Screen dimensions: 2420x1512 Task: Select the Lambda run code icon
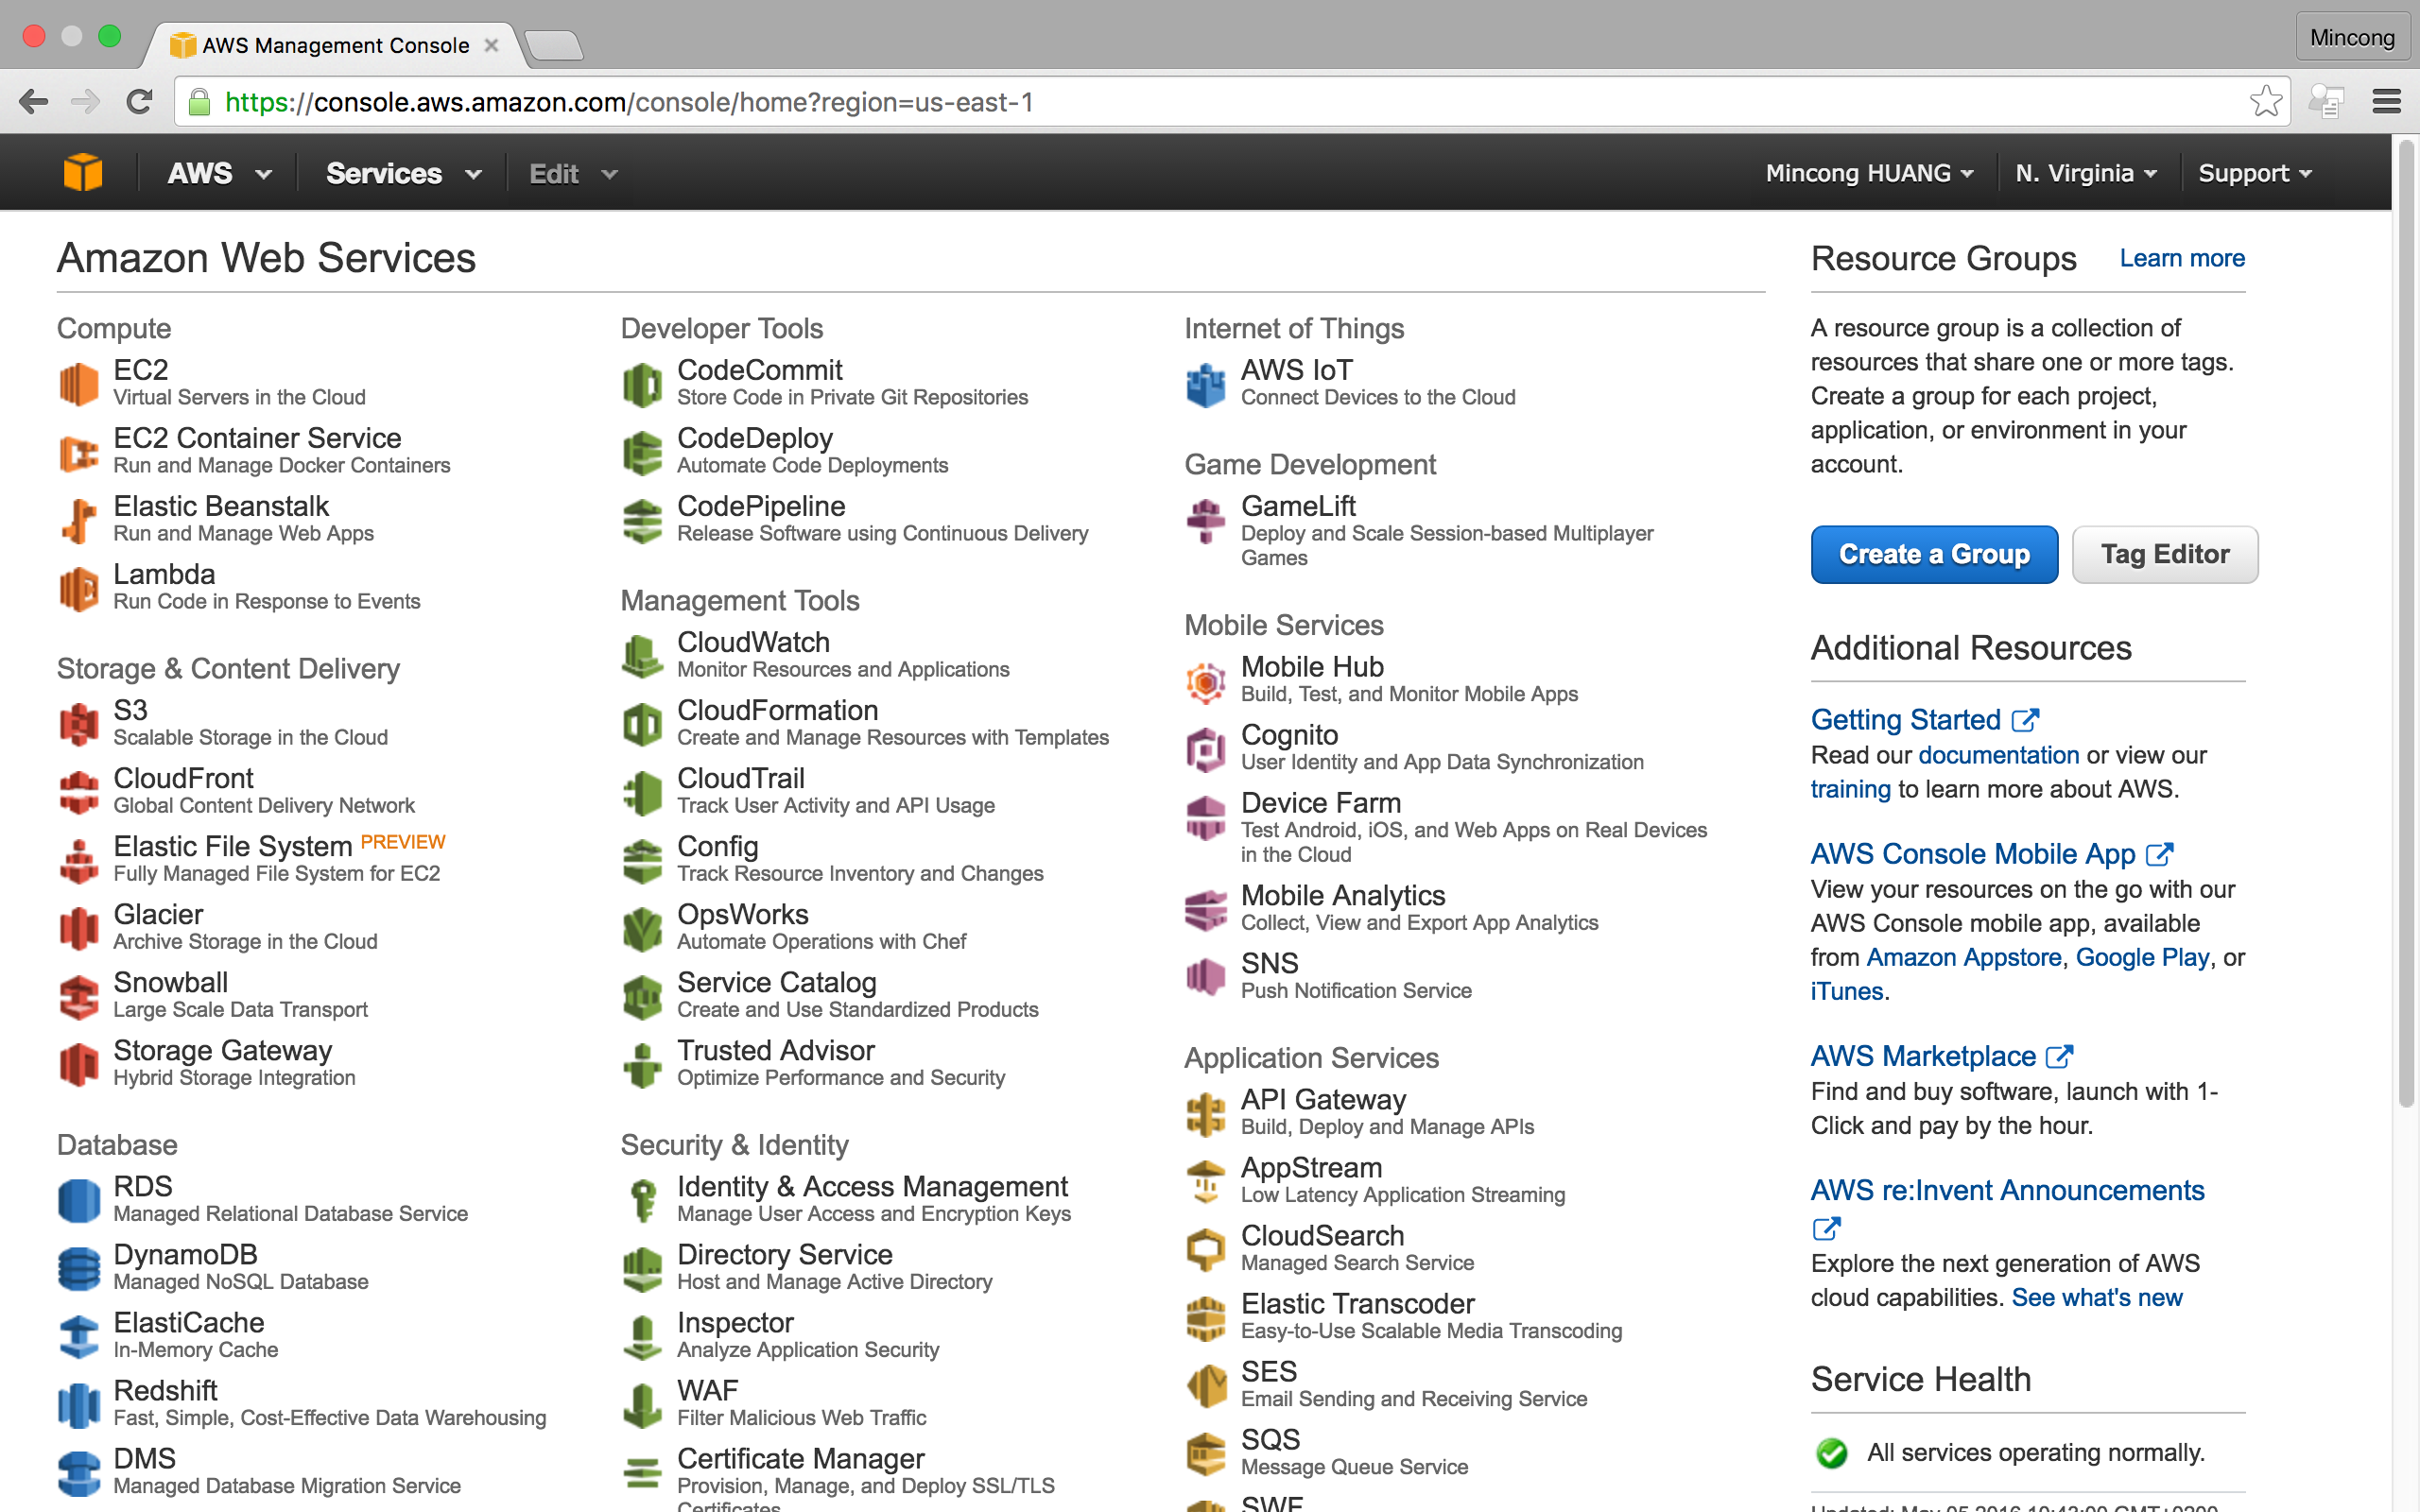(78, 587)
